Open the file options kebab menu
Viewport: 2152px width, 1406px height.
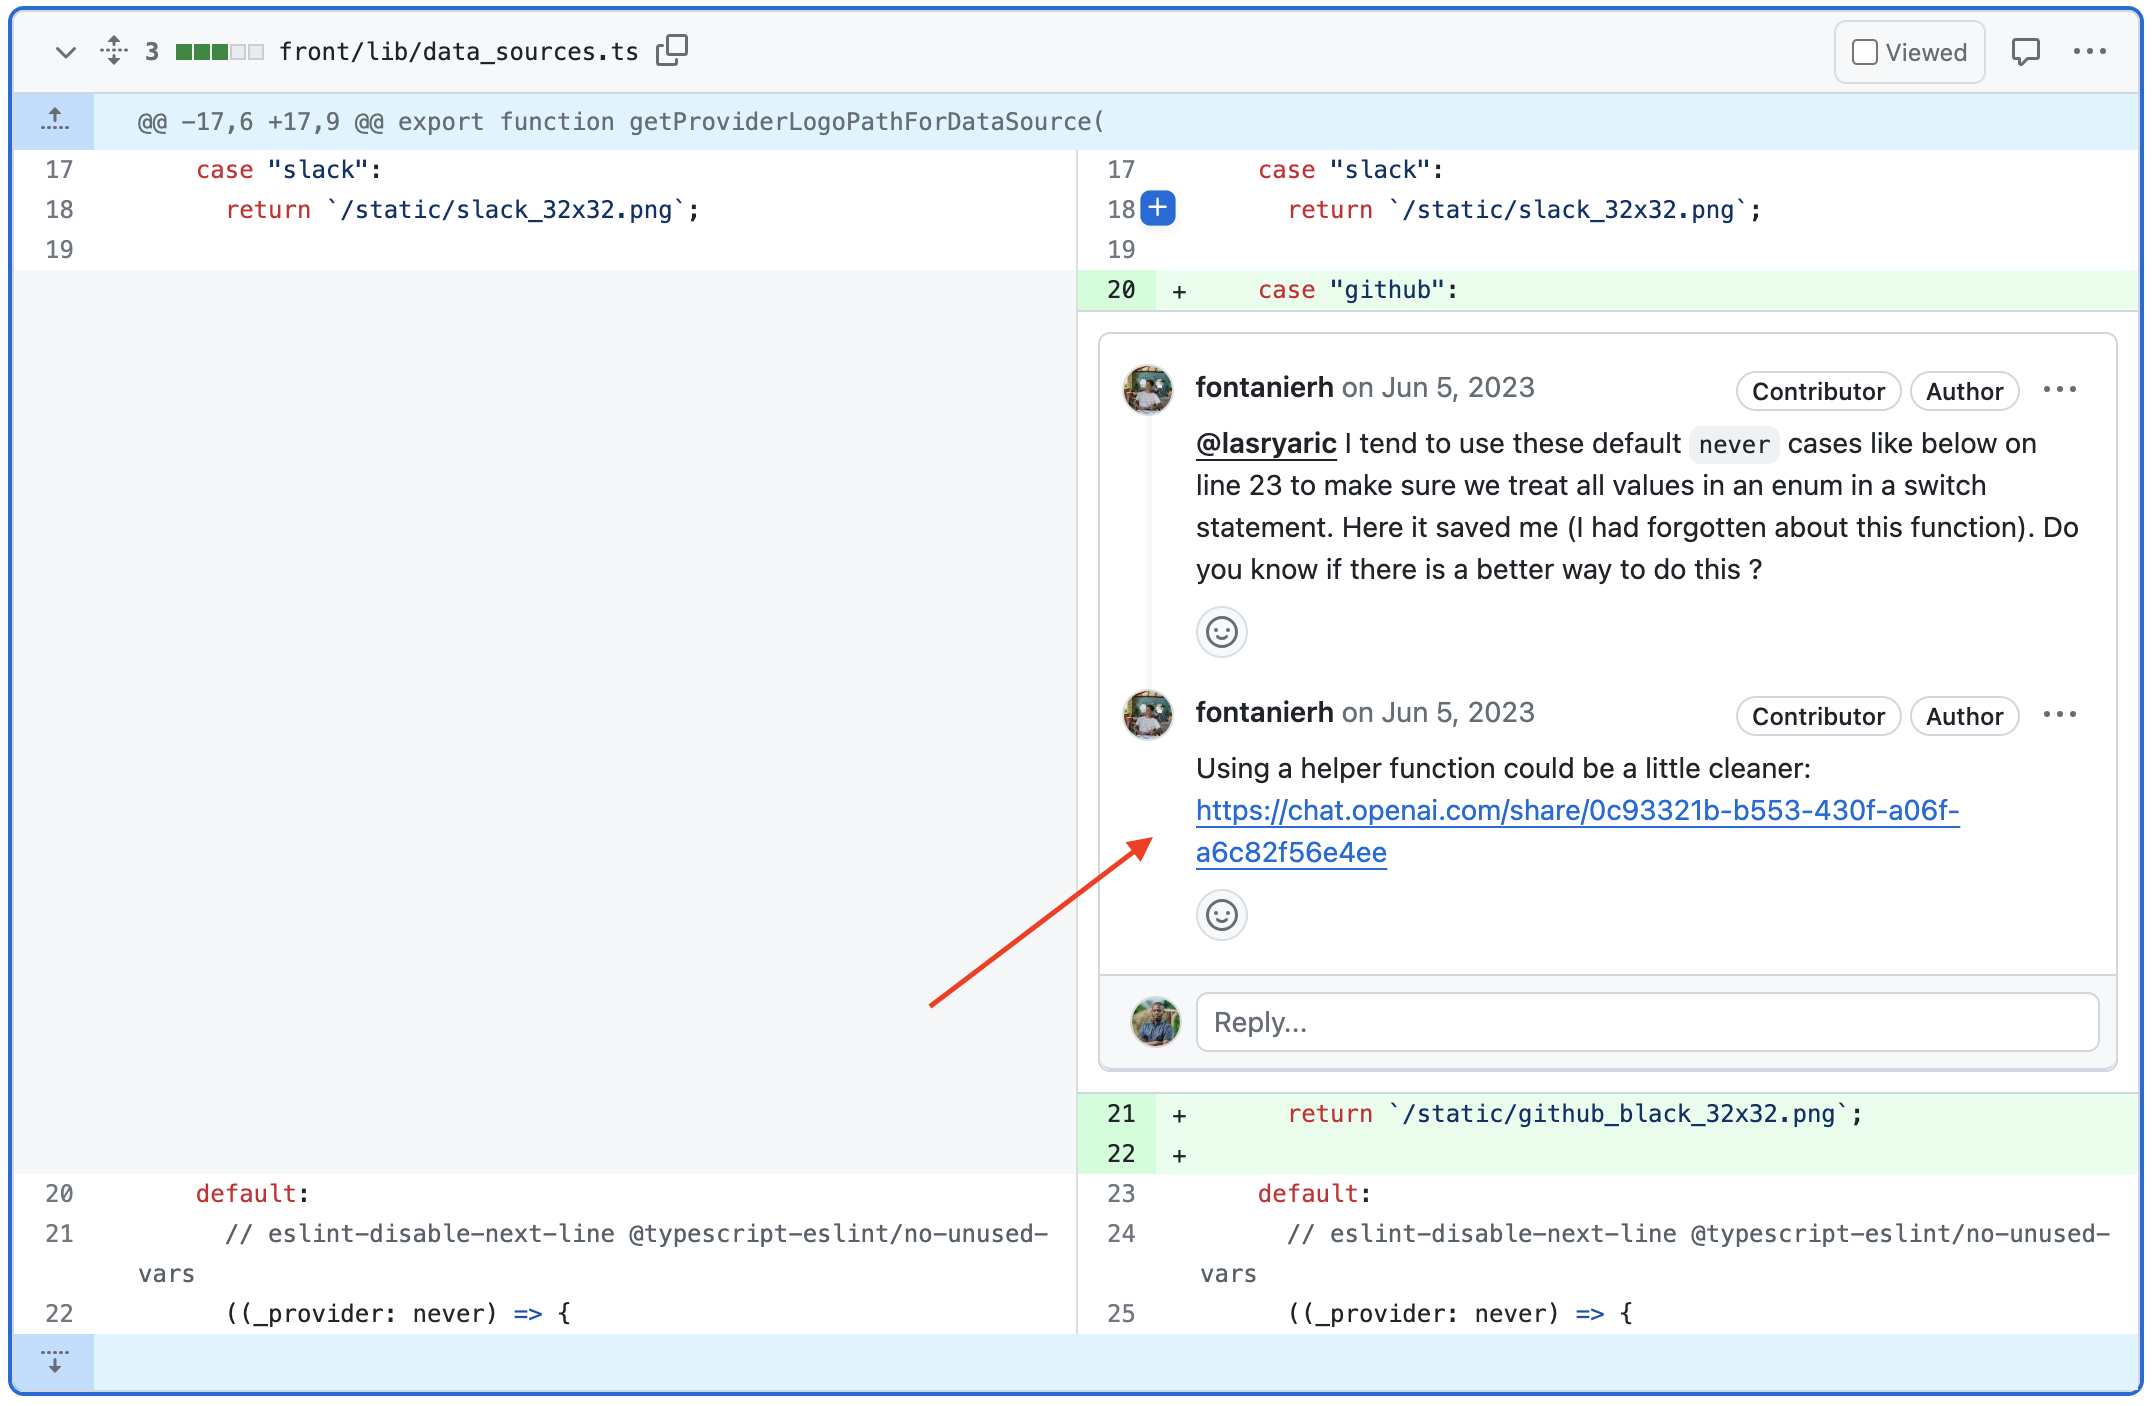2091,51
